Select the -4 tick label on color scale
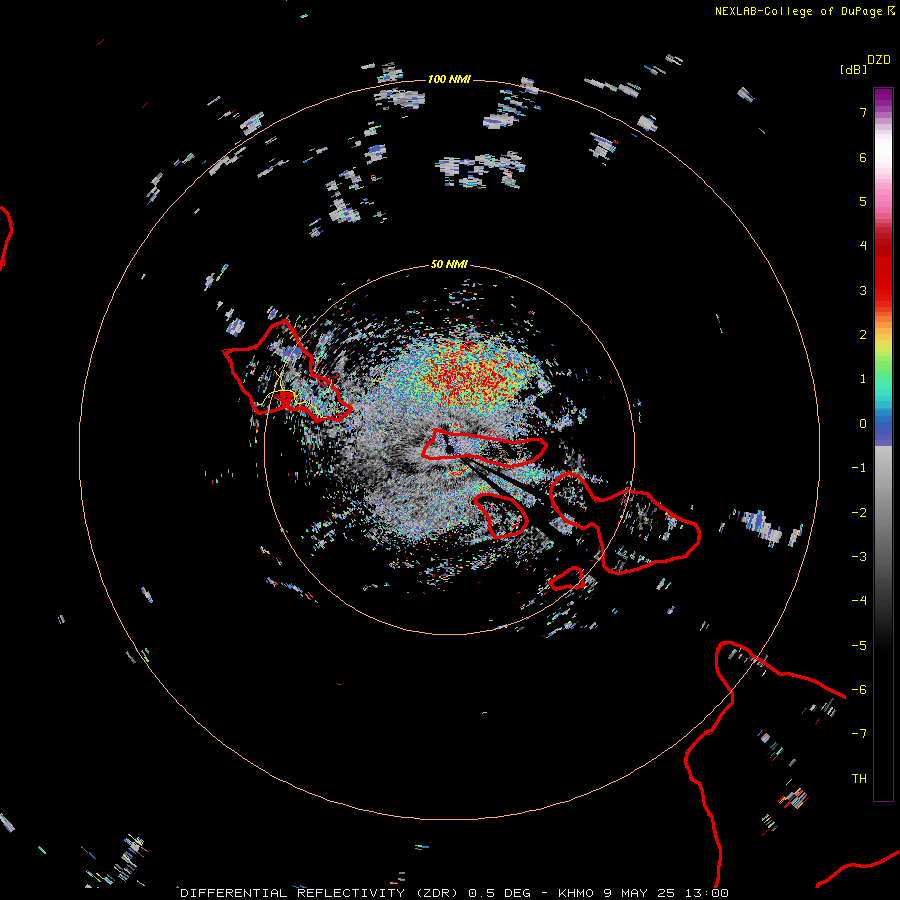The height and width of the screenshot is (900, 900). (x=859, y=601)
